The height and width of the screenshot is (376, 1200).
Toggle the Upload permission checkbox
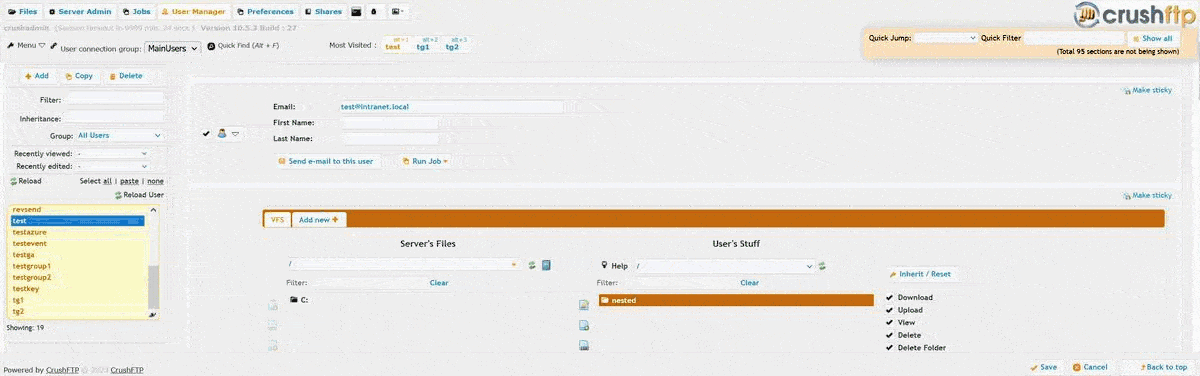(x=889, y=310)
